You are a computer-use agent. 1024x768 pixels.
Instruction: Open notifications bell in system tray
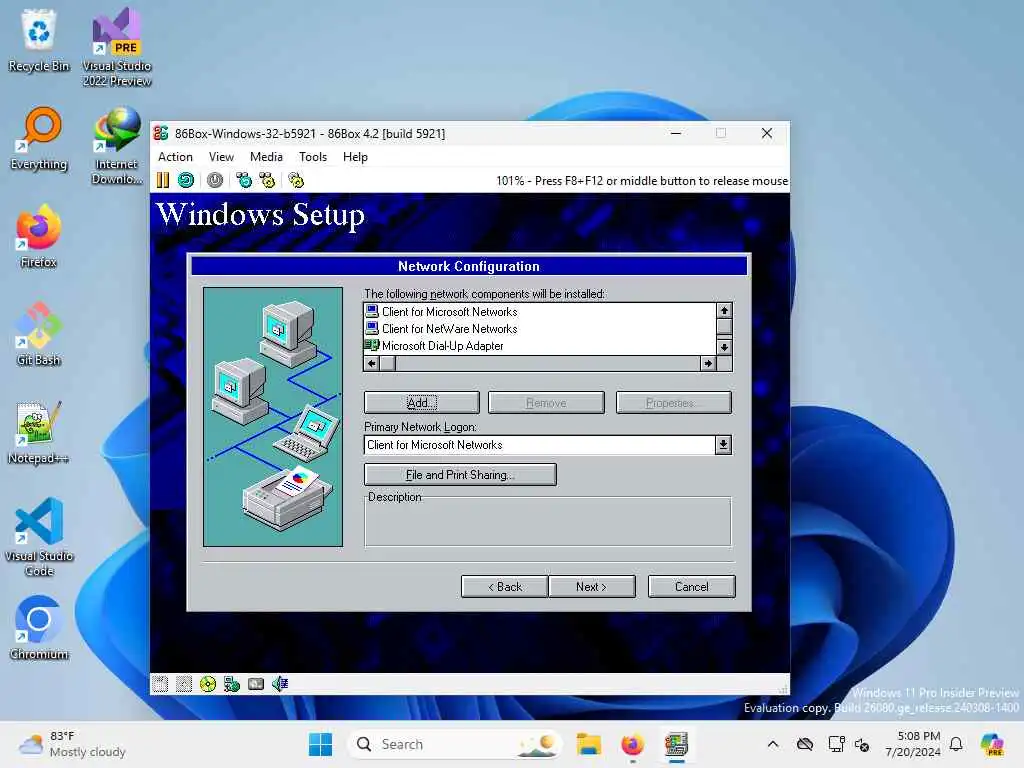tap(956, 744)
